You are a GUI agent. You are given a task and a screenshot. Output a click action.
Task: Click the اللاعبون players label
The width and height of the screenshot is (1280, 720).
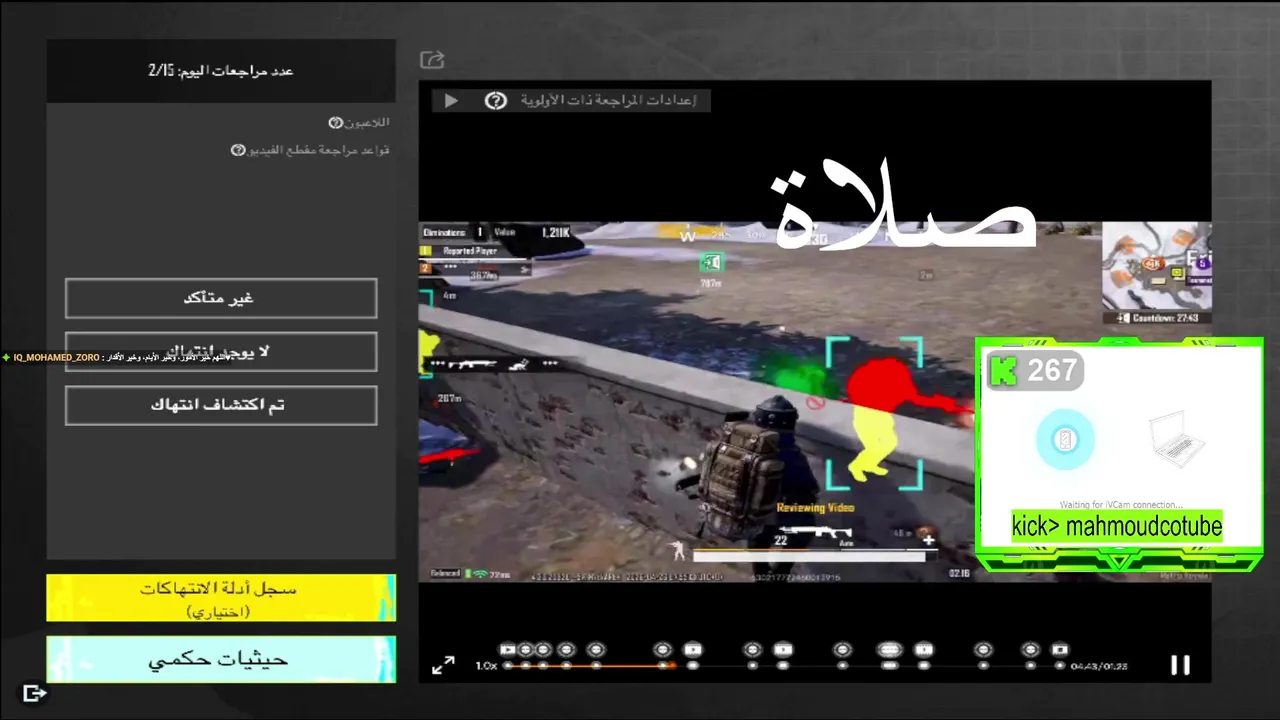(x=367, y=122)
